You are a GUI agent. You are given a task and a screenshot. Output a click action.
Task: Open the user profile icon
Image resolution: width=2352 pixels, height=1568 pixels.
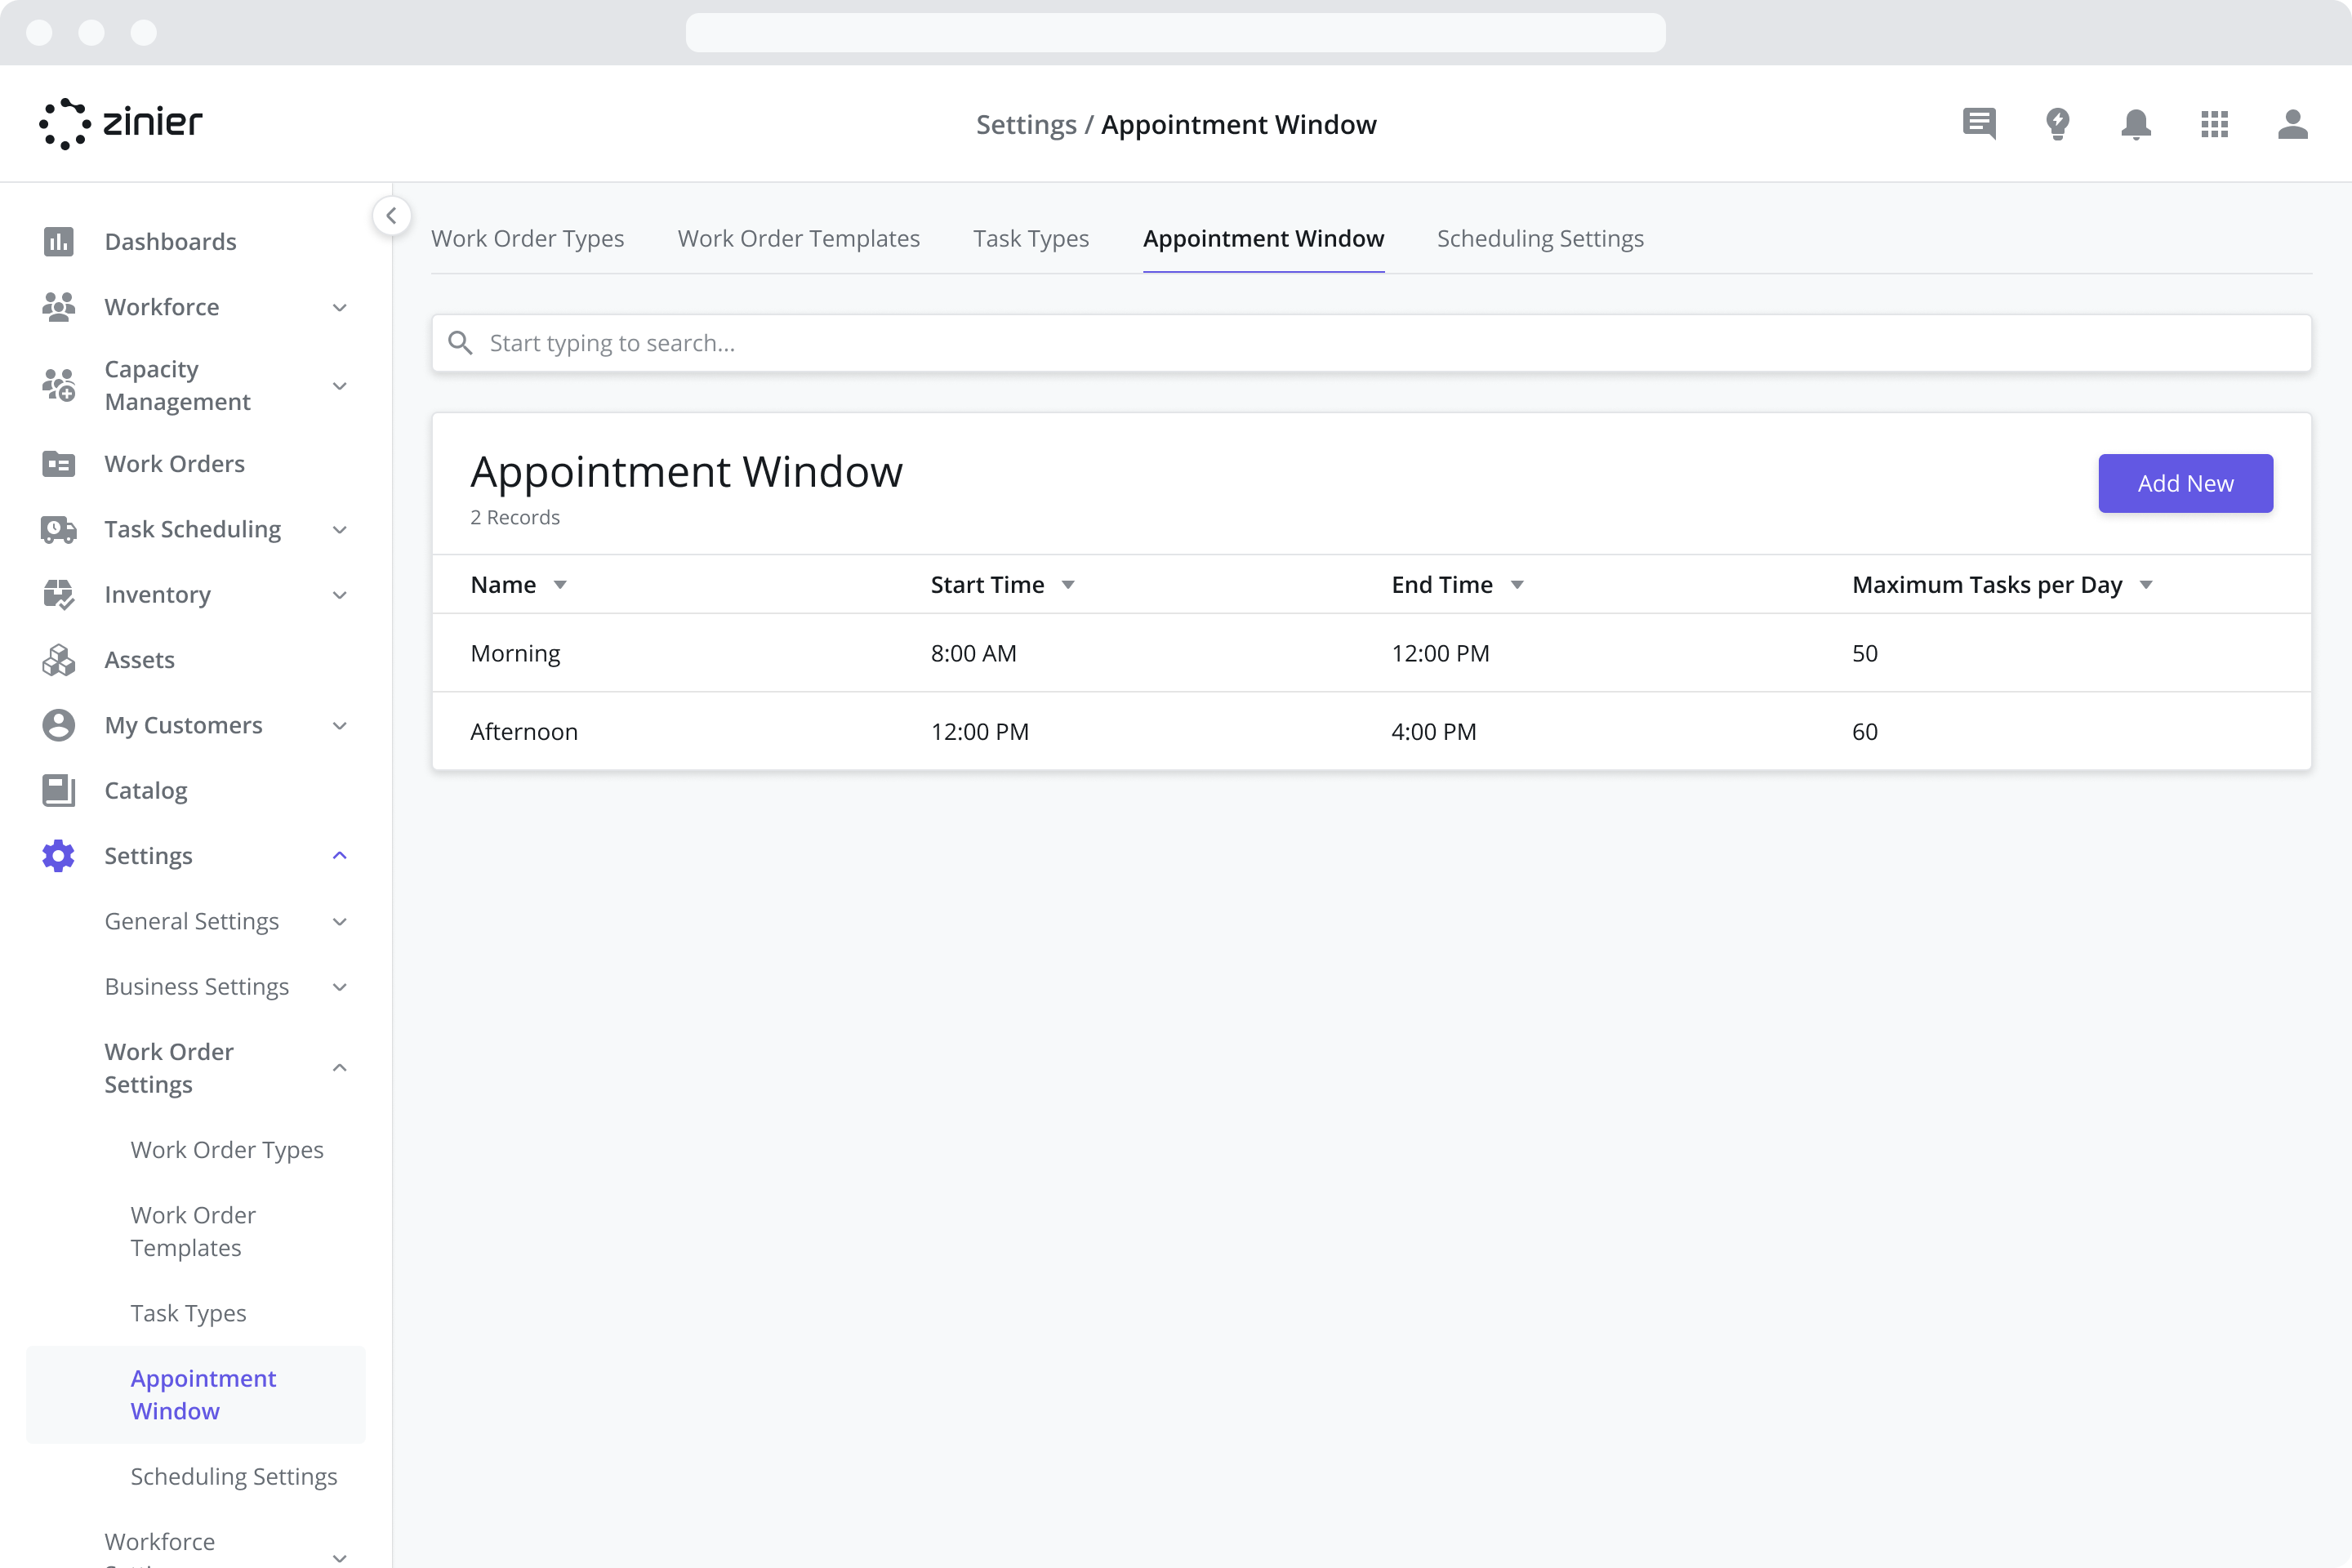(2294, 124)
